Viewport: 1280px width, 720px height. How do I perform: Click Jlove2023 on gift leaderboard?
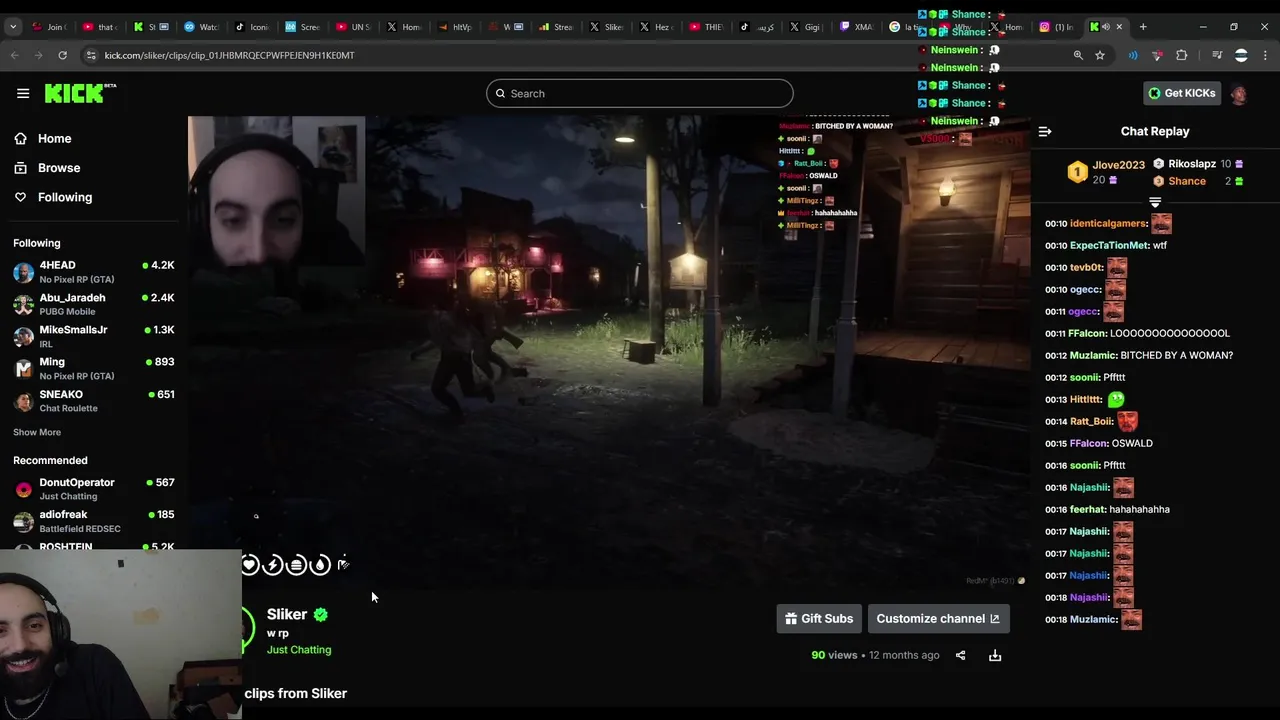pos(1118,165)
